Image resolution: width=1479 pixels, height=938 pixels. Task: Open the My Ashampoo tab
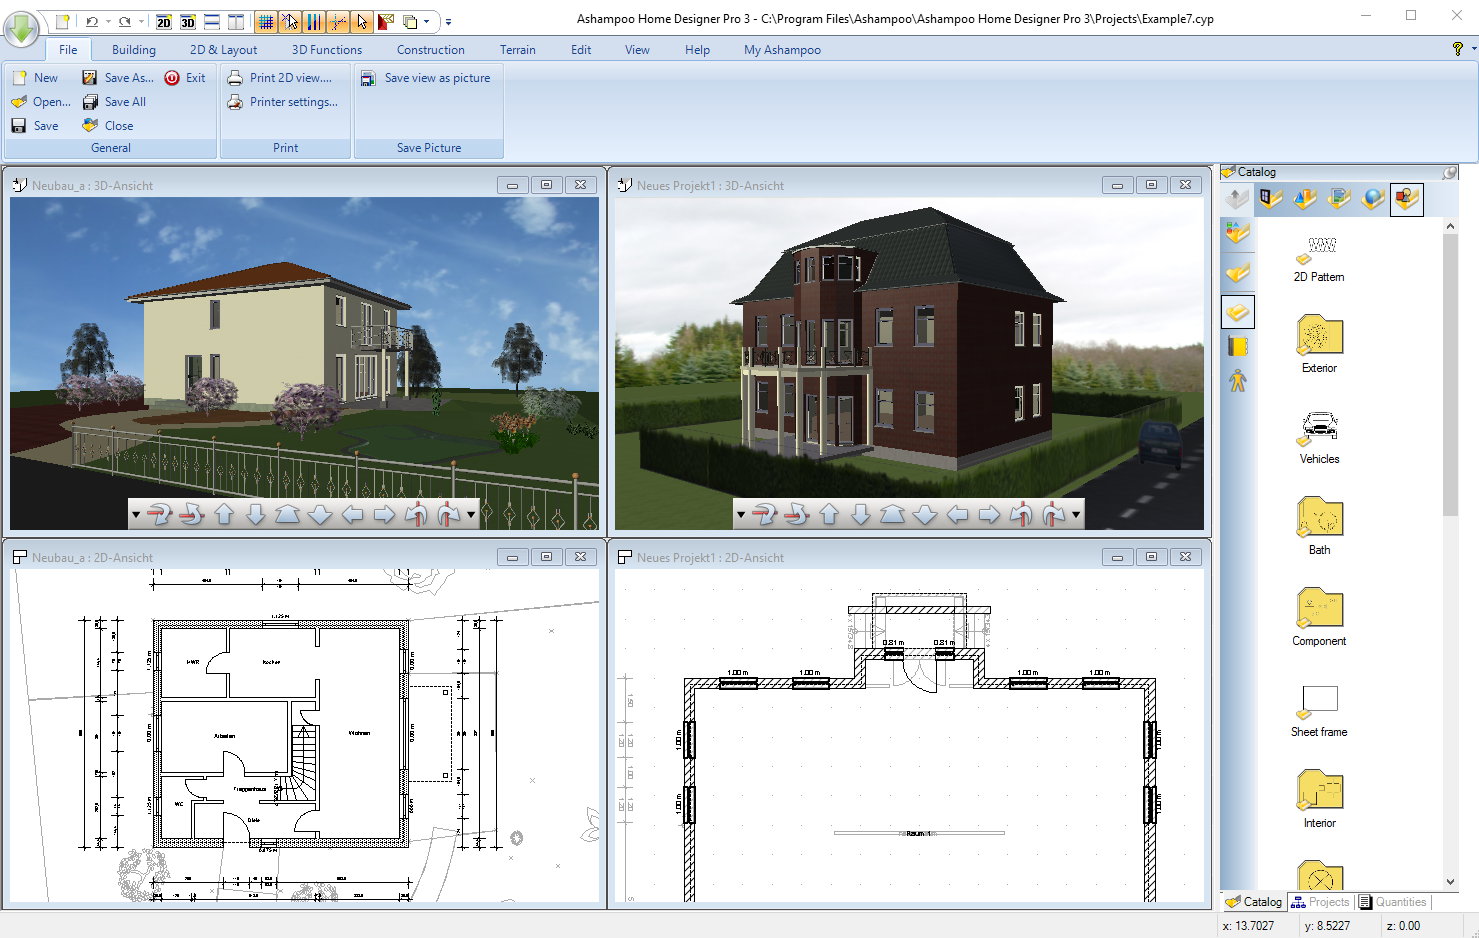782,50
